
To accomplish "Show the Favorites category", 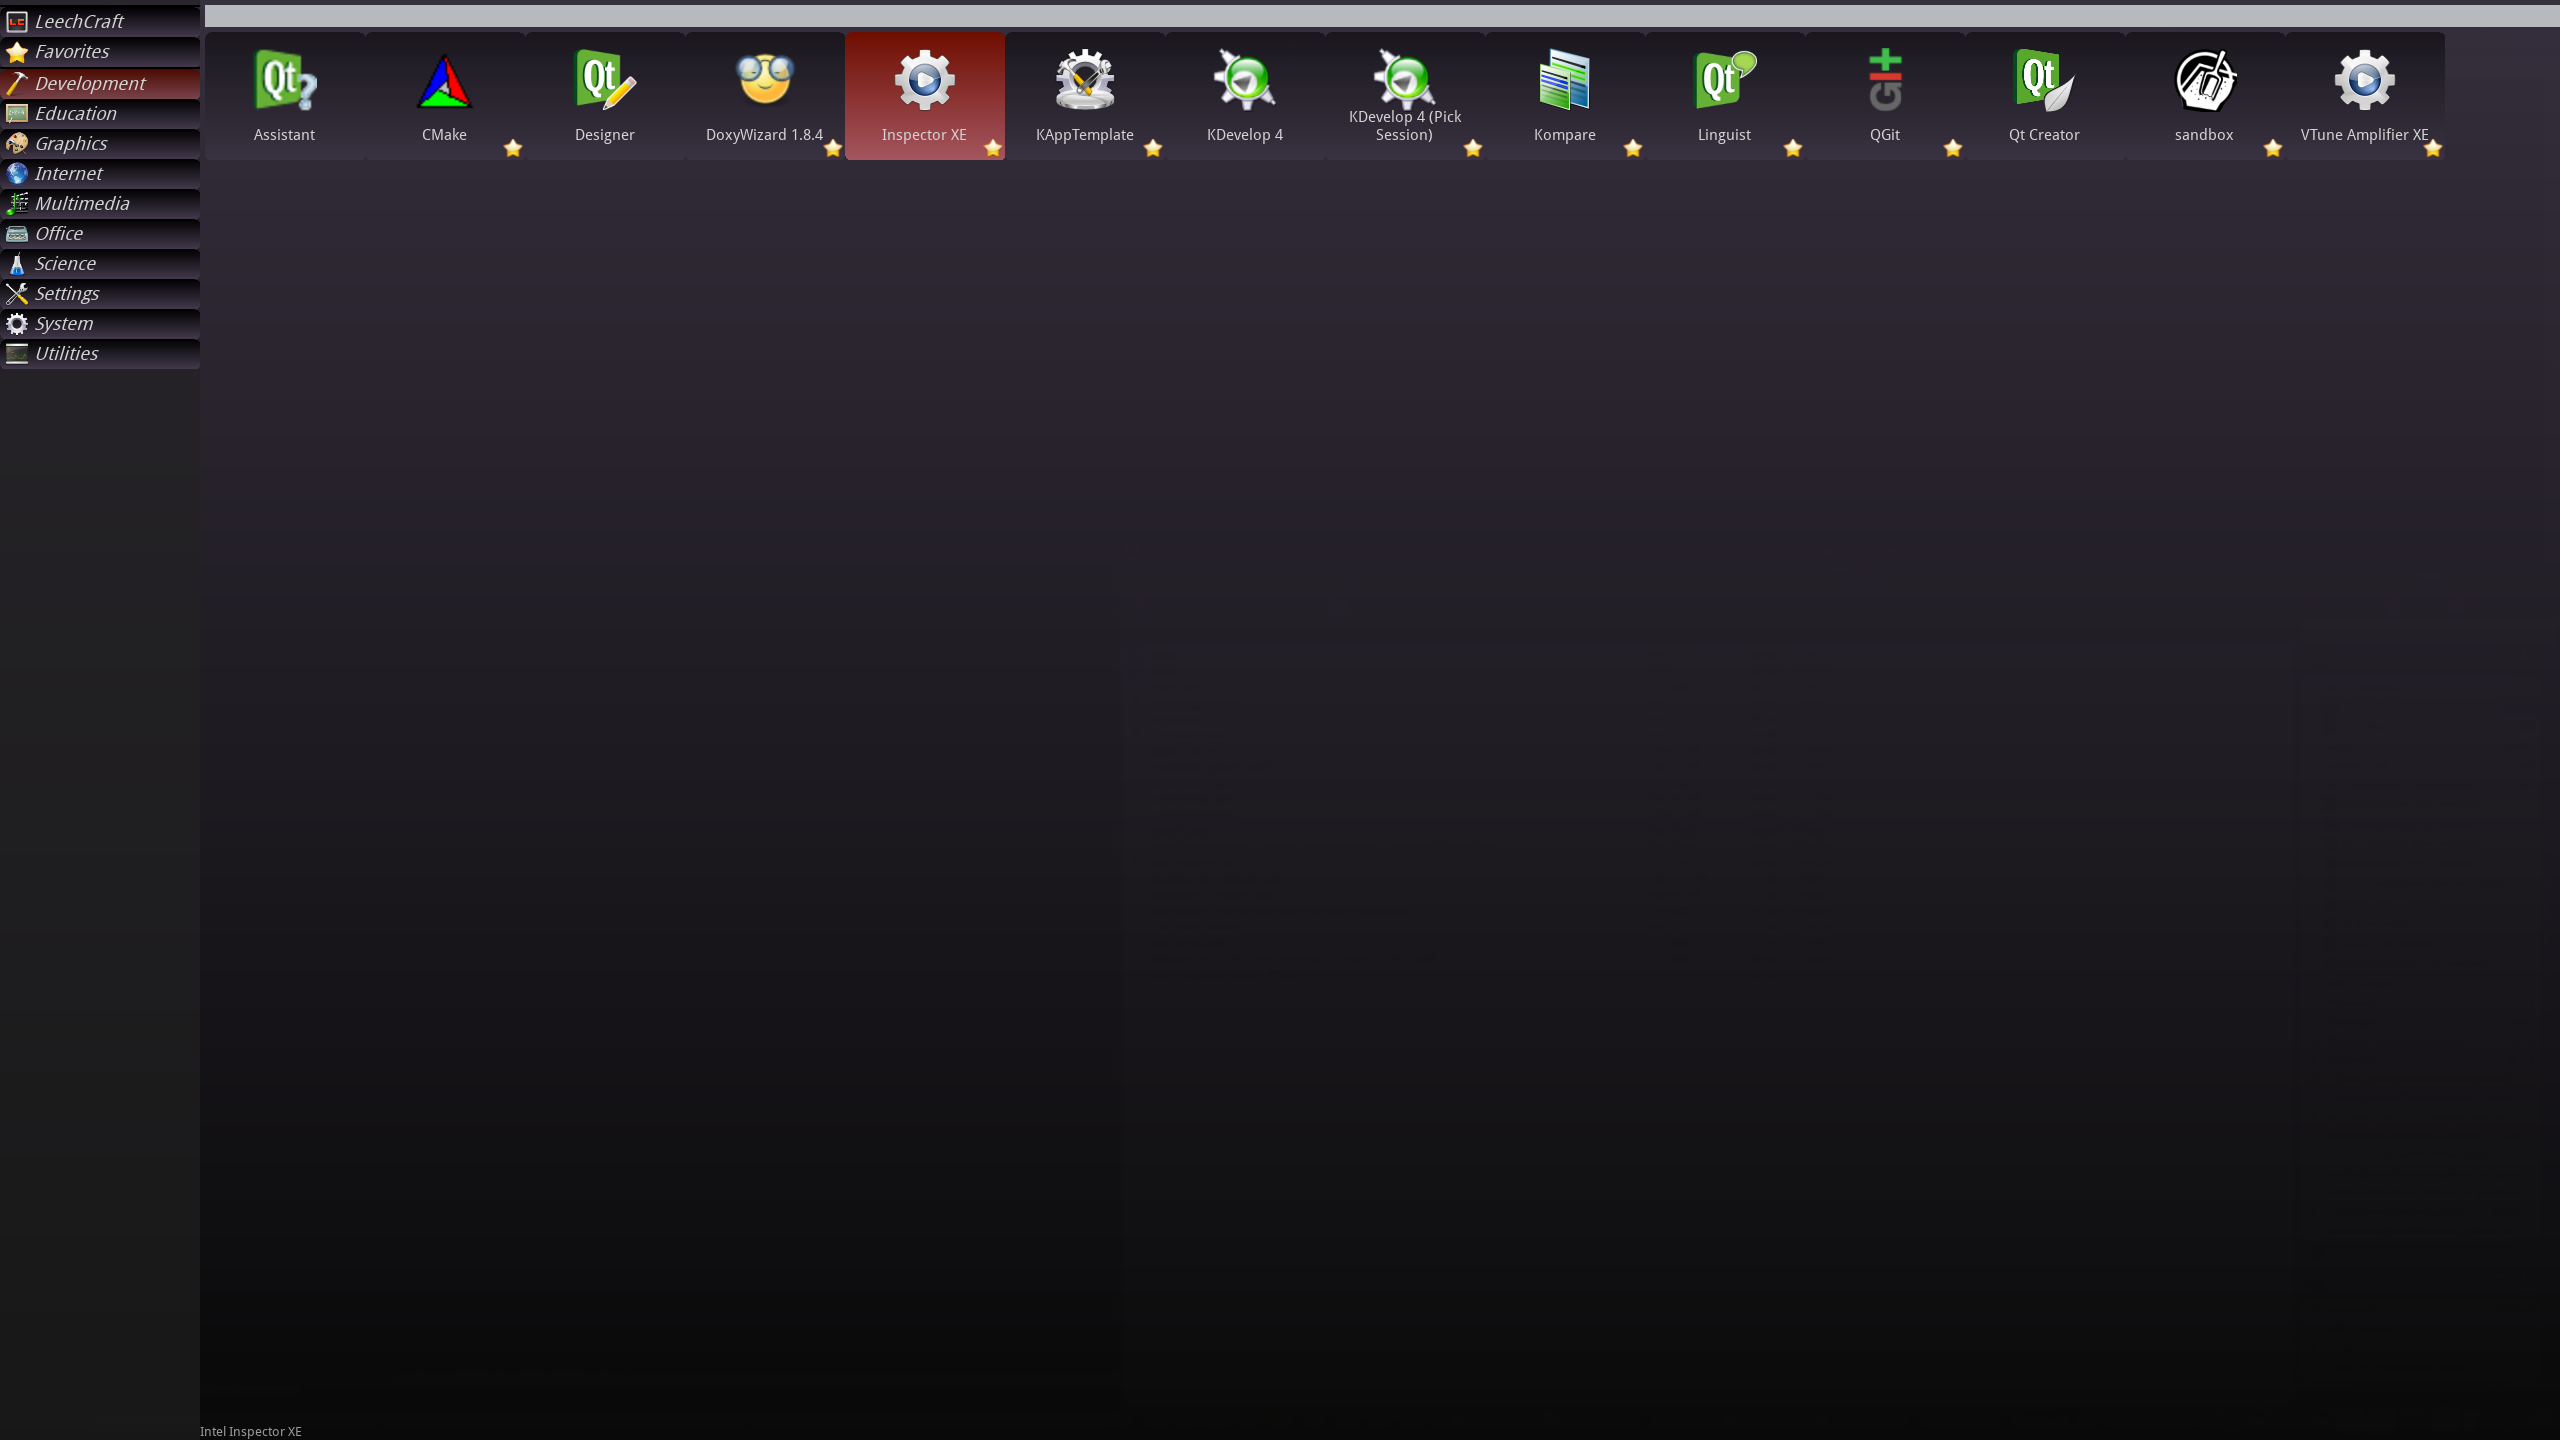I will tap(100, 52).
